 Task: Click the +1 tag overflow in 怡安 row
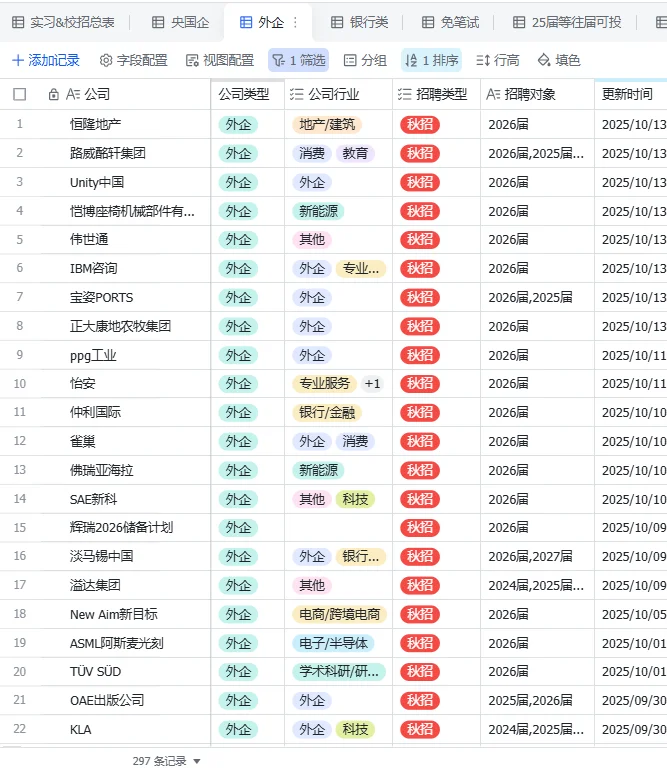tap(372, 384)
